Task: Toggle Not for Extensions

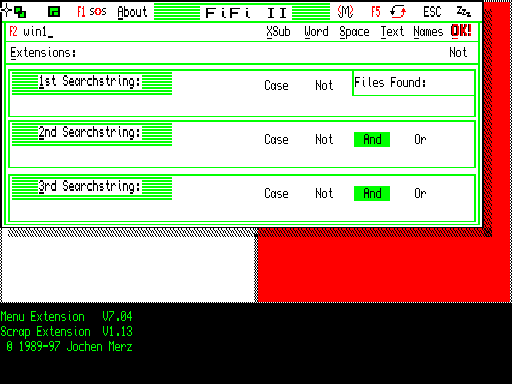Action: (x=458, y=53)
